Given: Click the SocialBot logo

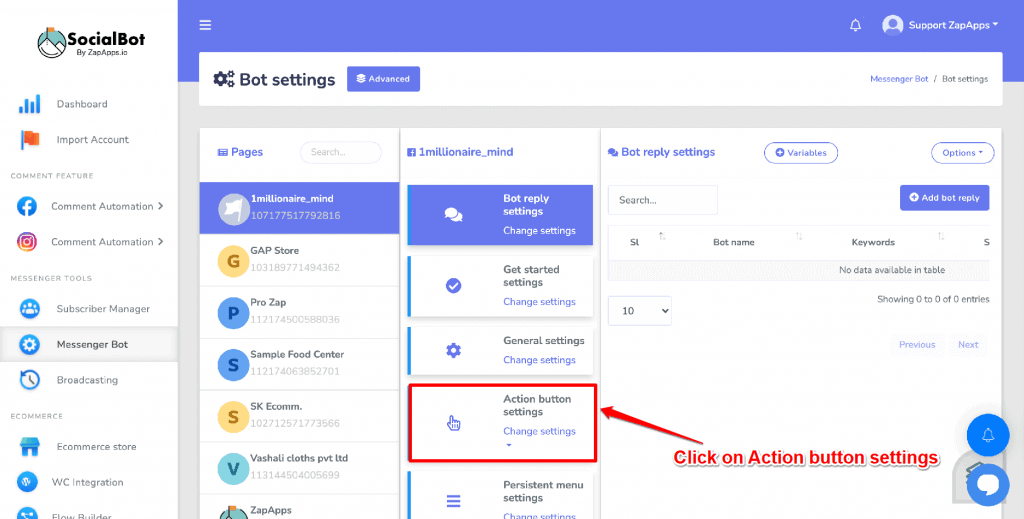Looking at the screenshot, I should [x=91, y=43].
